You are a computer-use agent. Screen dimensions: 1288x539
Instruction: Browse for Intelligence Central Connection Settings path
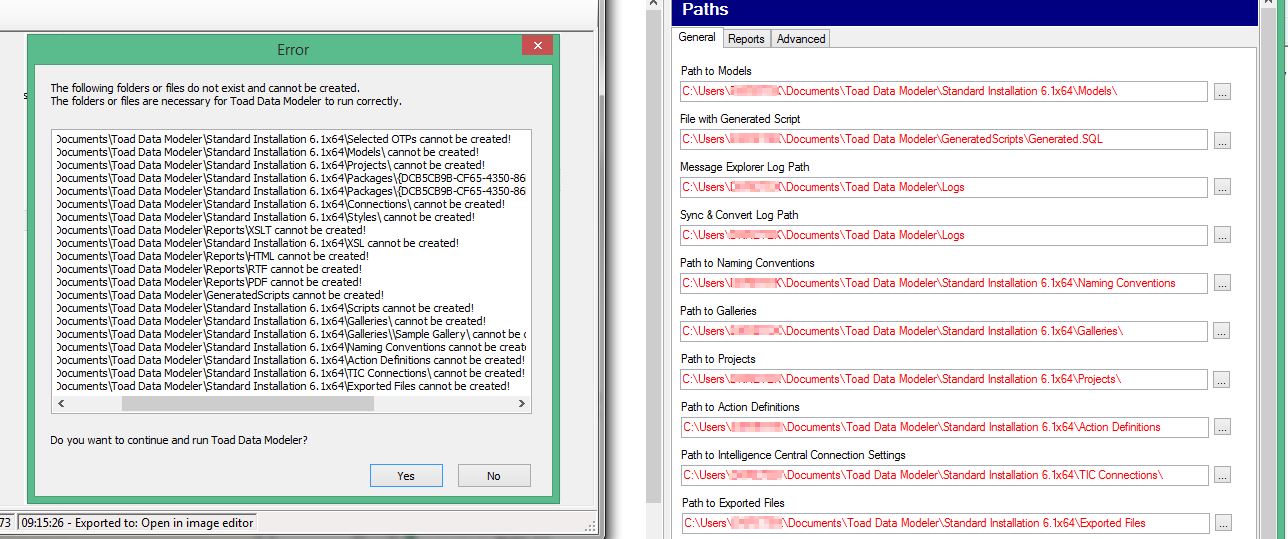point(1222,475)
